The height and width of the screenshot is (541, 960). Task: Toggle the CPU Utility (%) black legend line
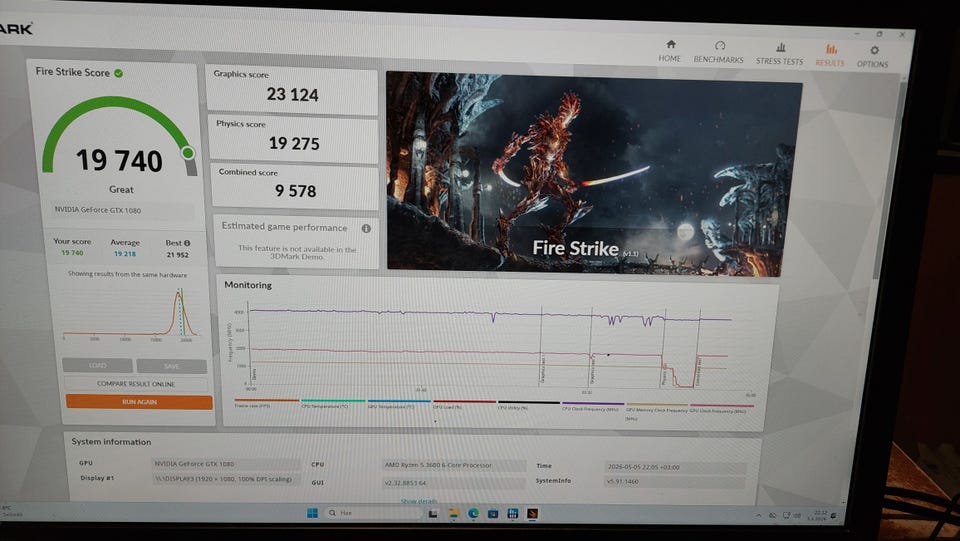[x=528, y=405]
